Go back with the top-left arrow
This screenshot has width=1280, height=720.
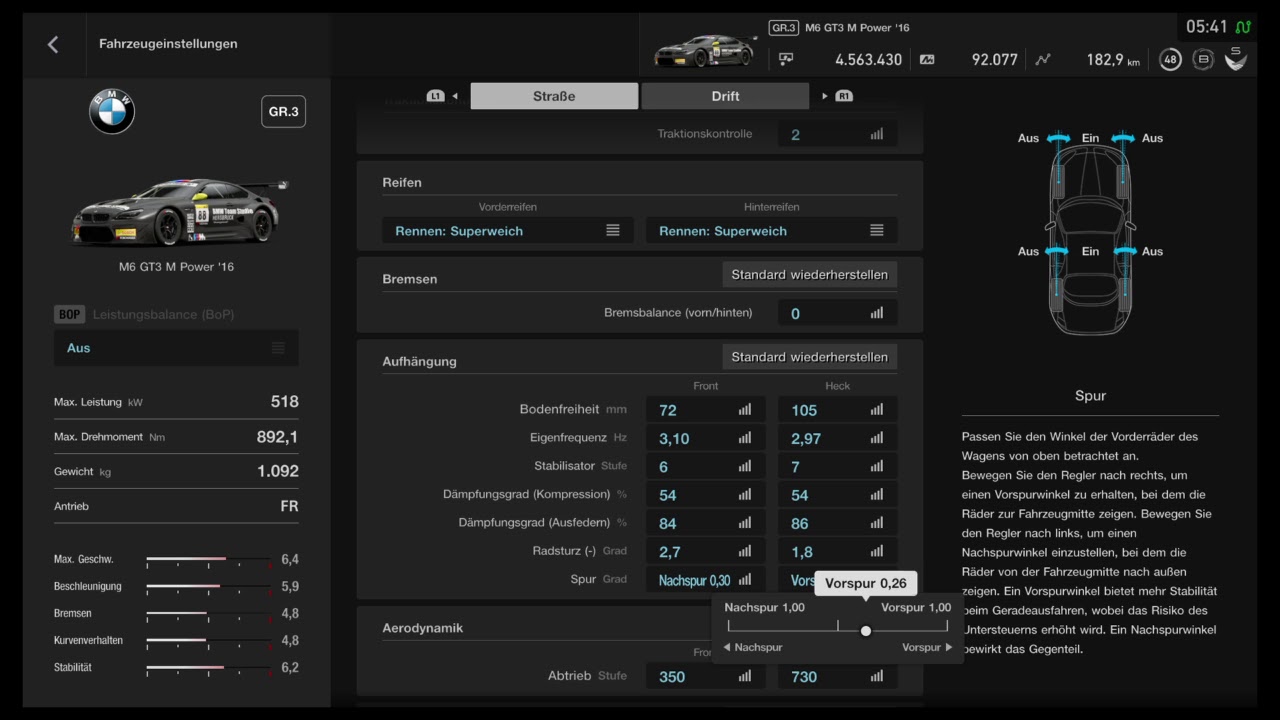[x=53, y=44]
